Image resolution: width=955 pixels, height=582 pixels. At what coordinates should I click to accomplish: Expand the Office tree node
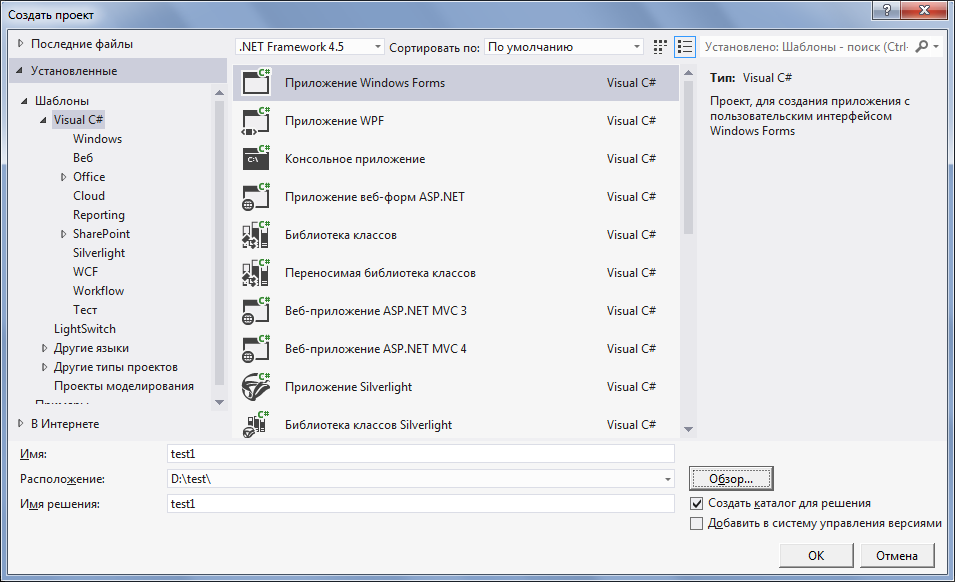point(63,177)
